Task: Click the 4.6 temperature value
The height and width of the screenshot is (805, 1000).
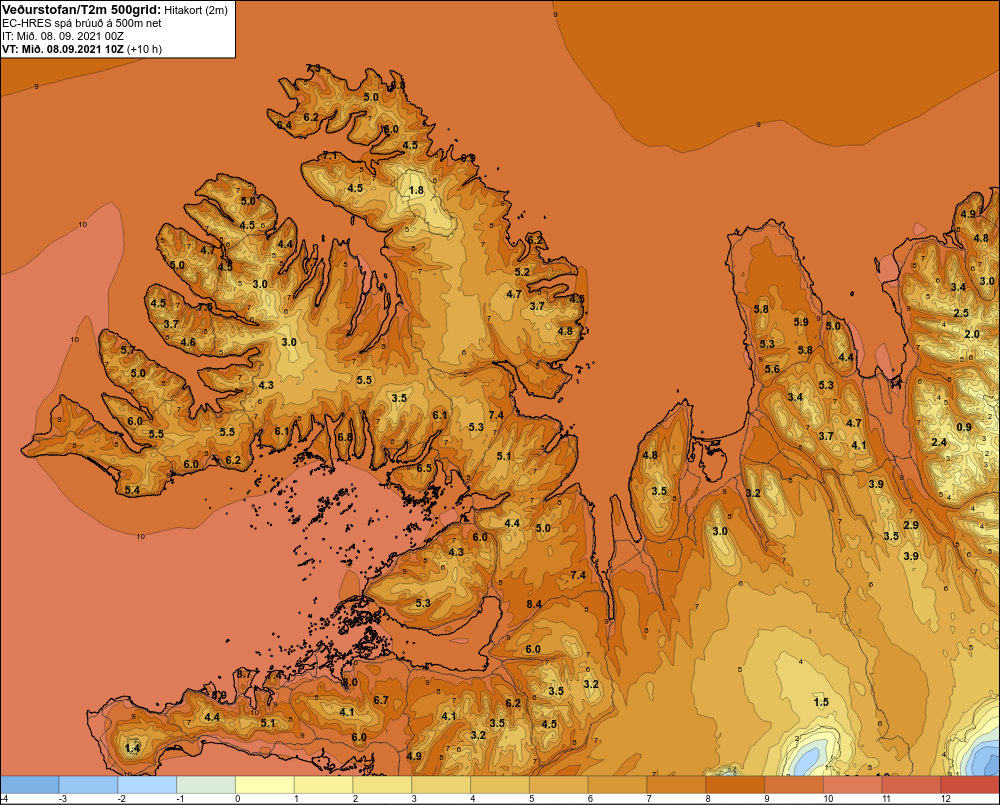Action: 188,342
